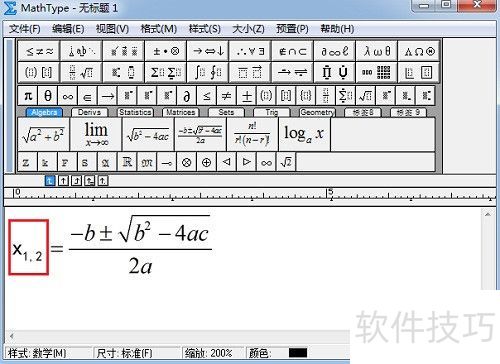Insert the theta symbol from small bar
The height and width of the screenshot is (364, 500).
click(x=48, y=96)
